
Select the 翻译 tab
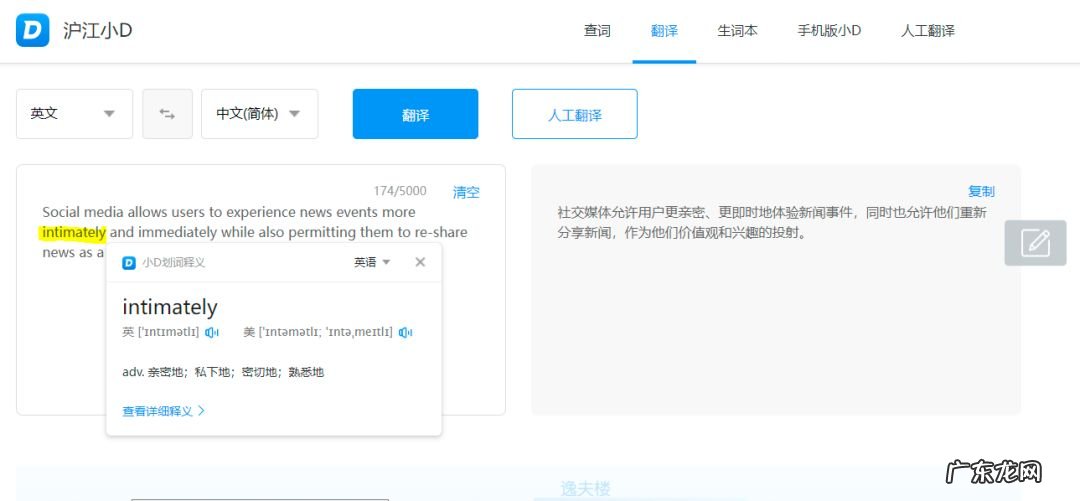664,31
